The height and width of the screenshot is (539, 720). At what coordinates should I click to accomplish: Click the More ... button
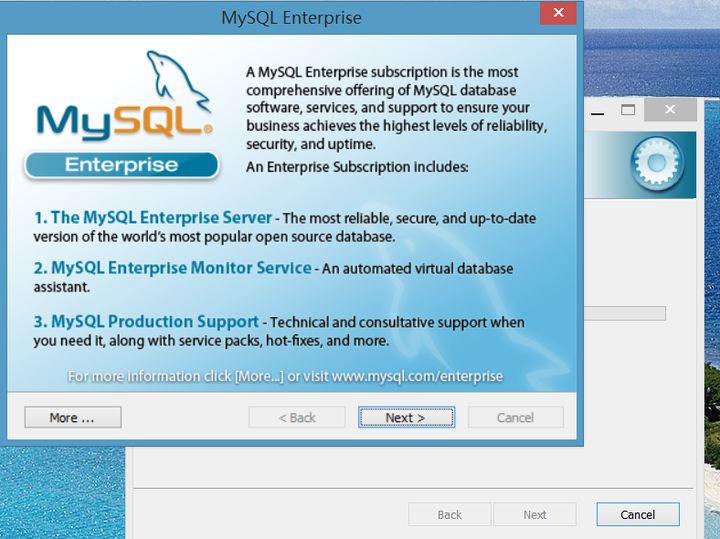coord(73,417)
